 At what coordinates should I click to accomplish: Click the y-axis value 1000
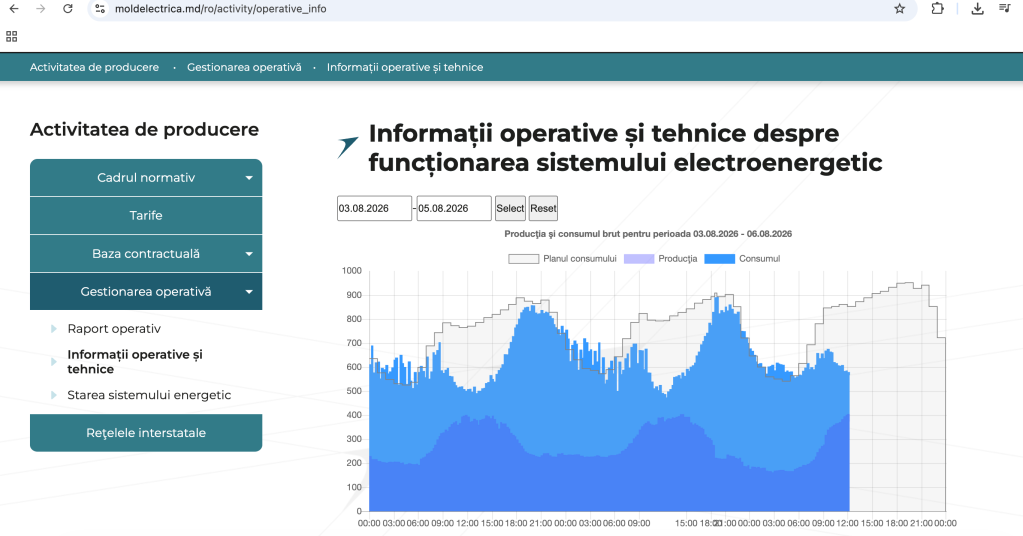click(352, 271)
